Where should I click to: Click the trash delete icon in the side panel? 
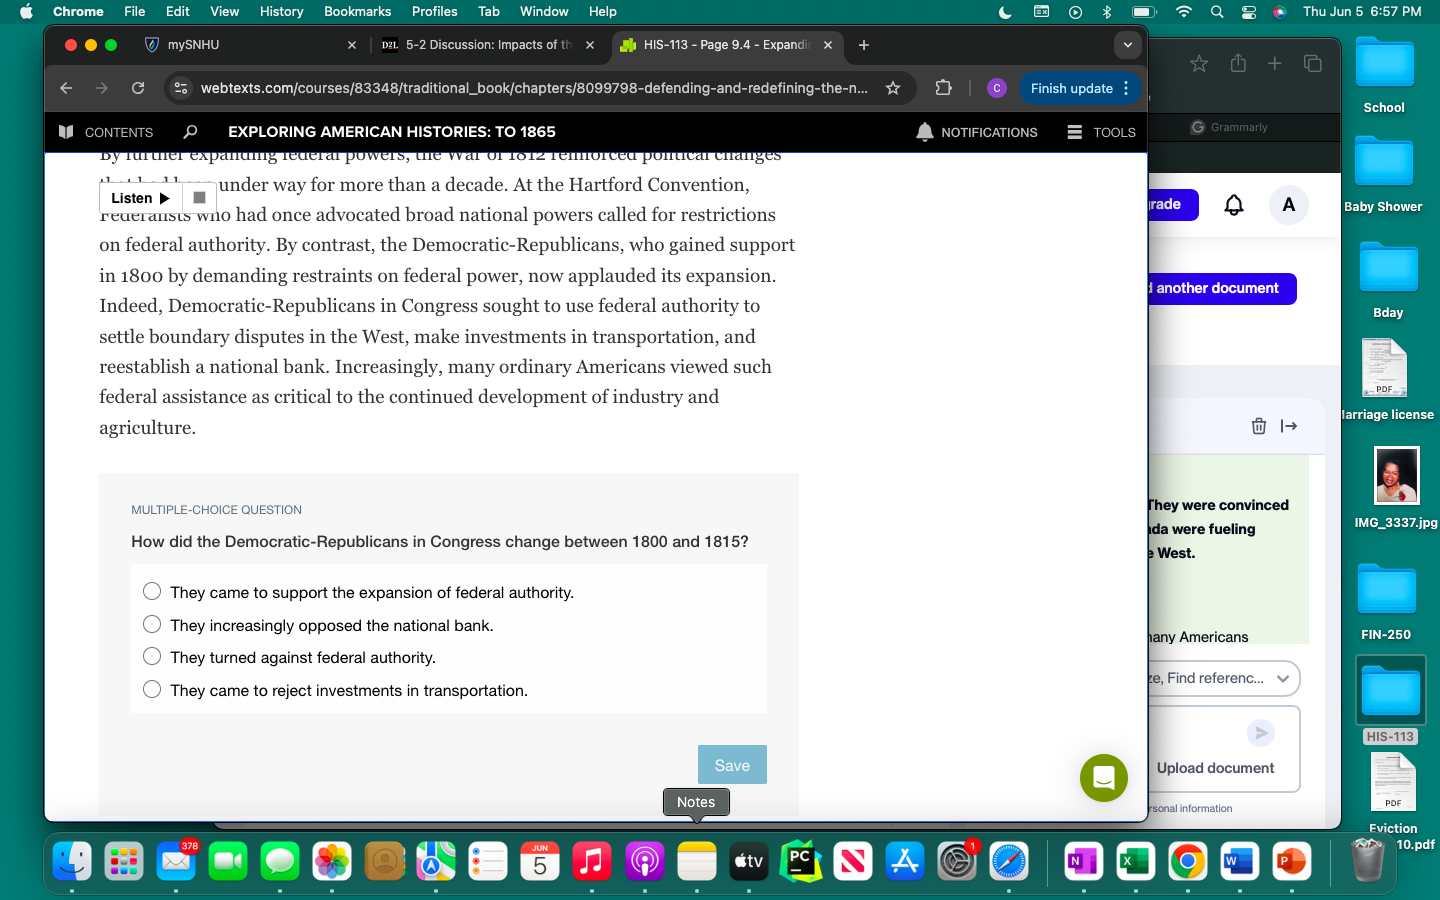[1259, 425]
